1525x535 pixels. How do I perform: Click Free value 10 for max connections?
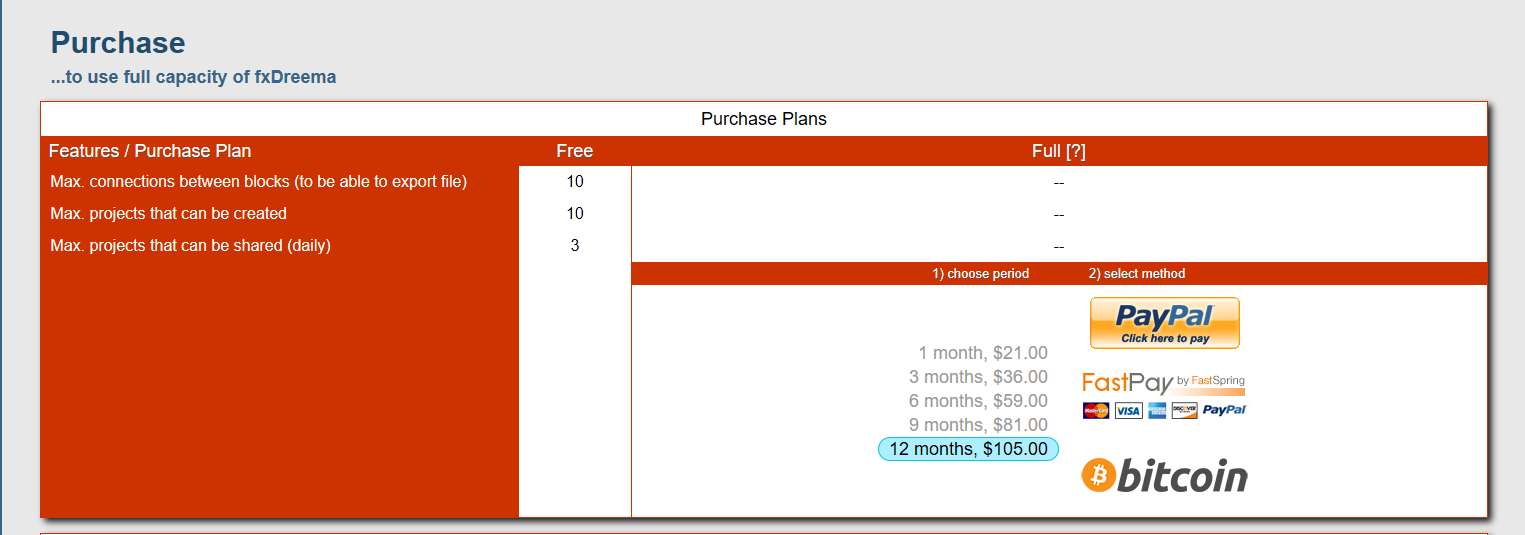[575, 182]
